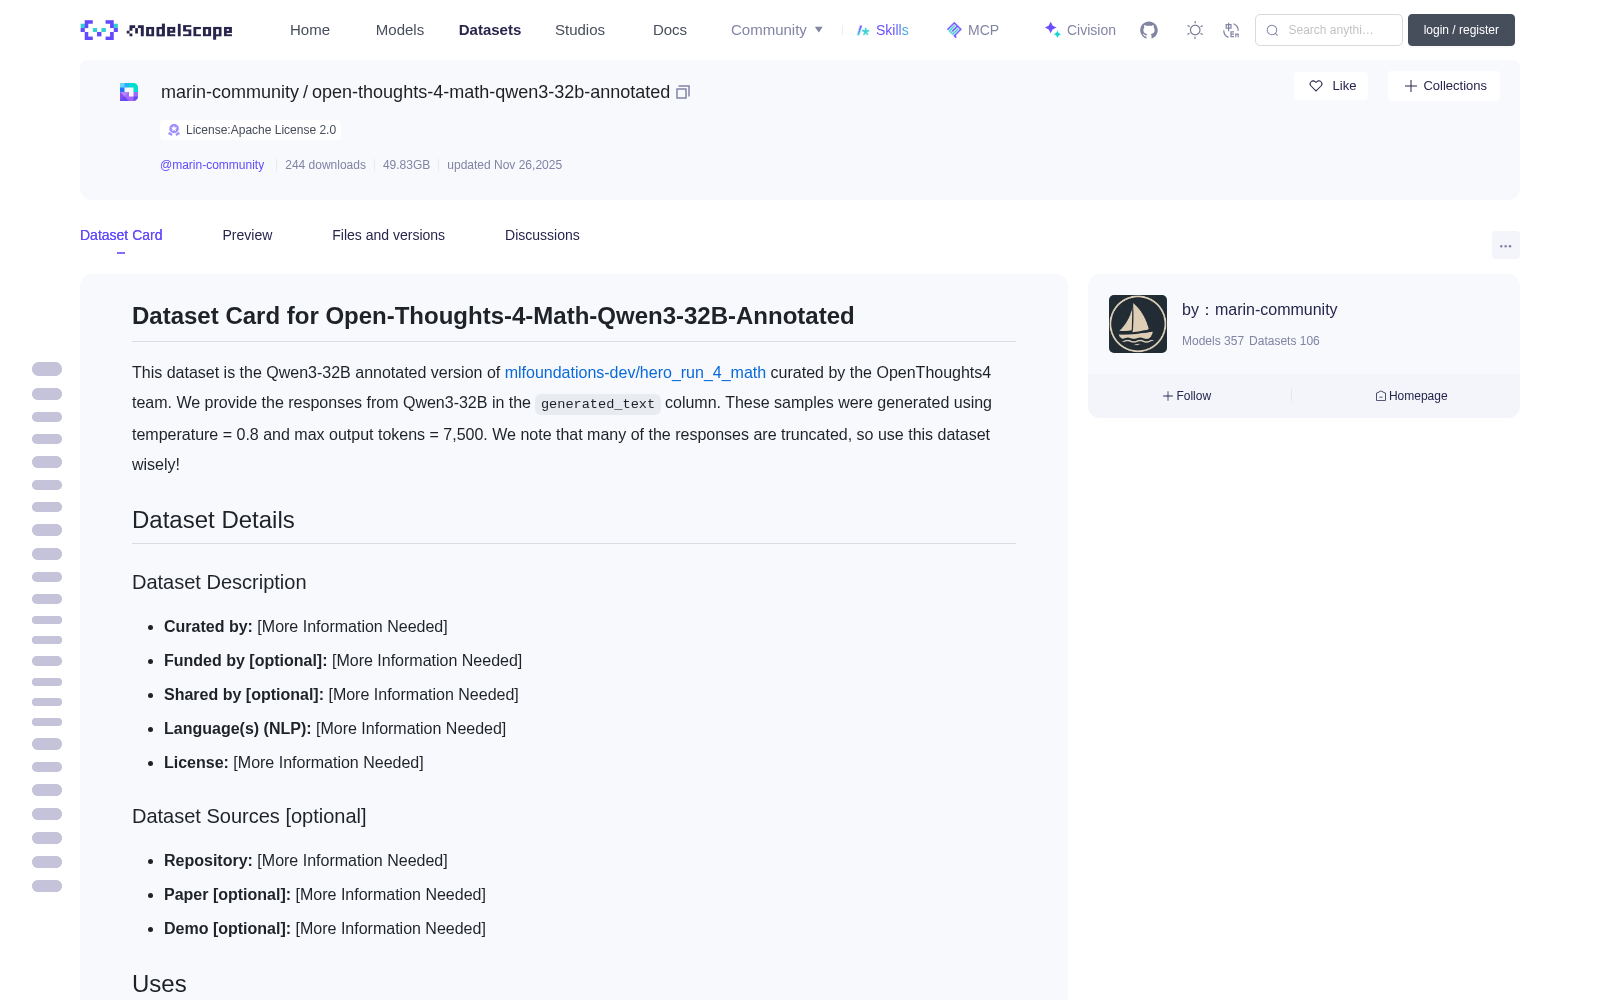Click the 'Curated by:' list item

tap(306, 626)
